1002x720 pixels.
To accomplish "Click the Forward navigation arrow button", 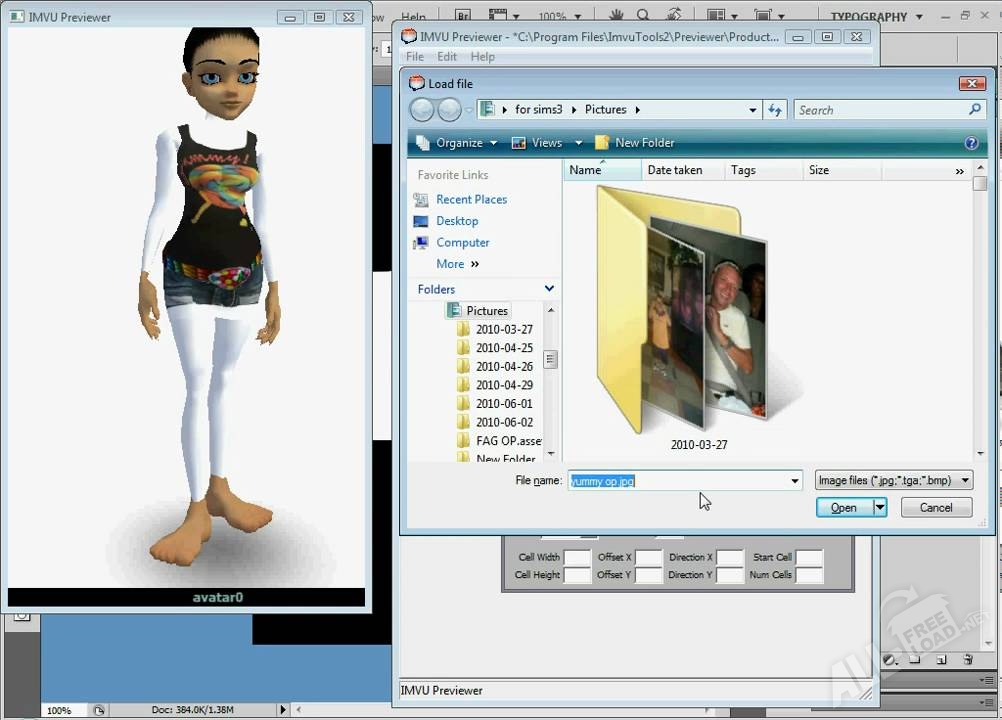I will point(450,110).
